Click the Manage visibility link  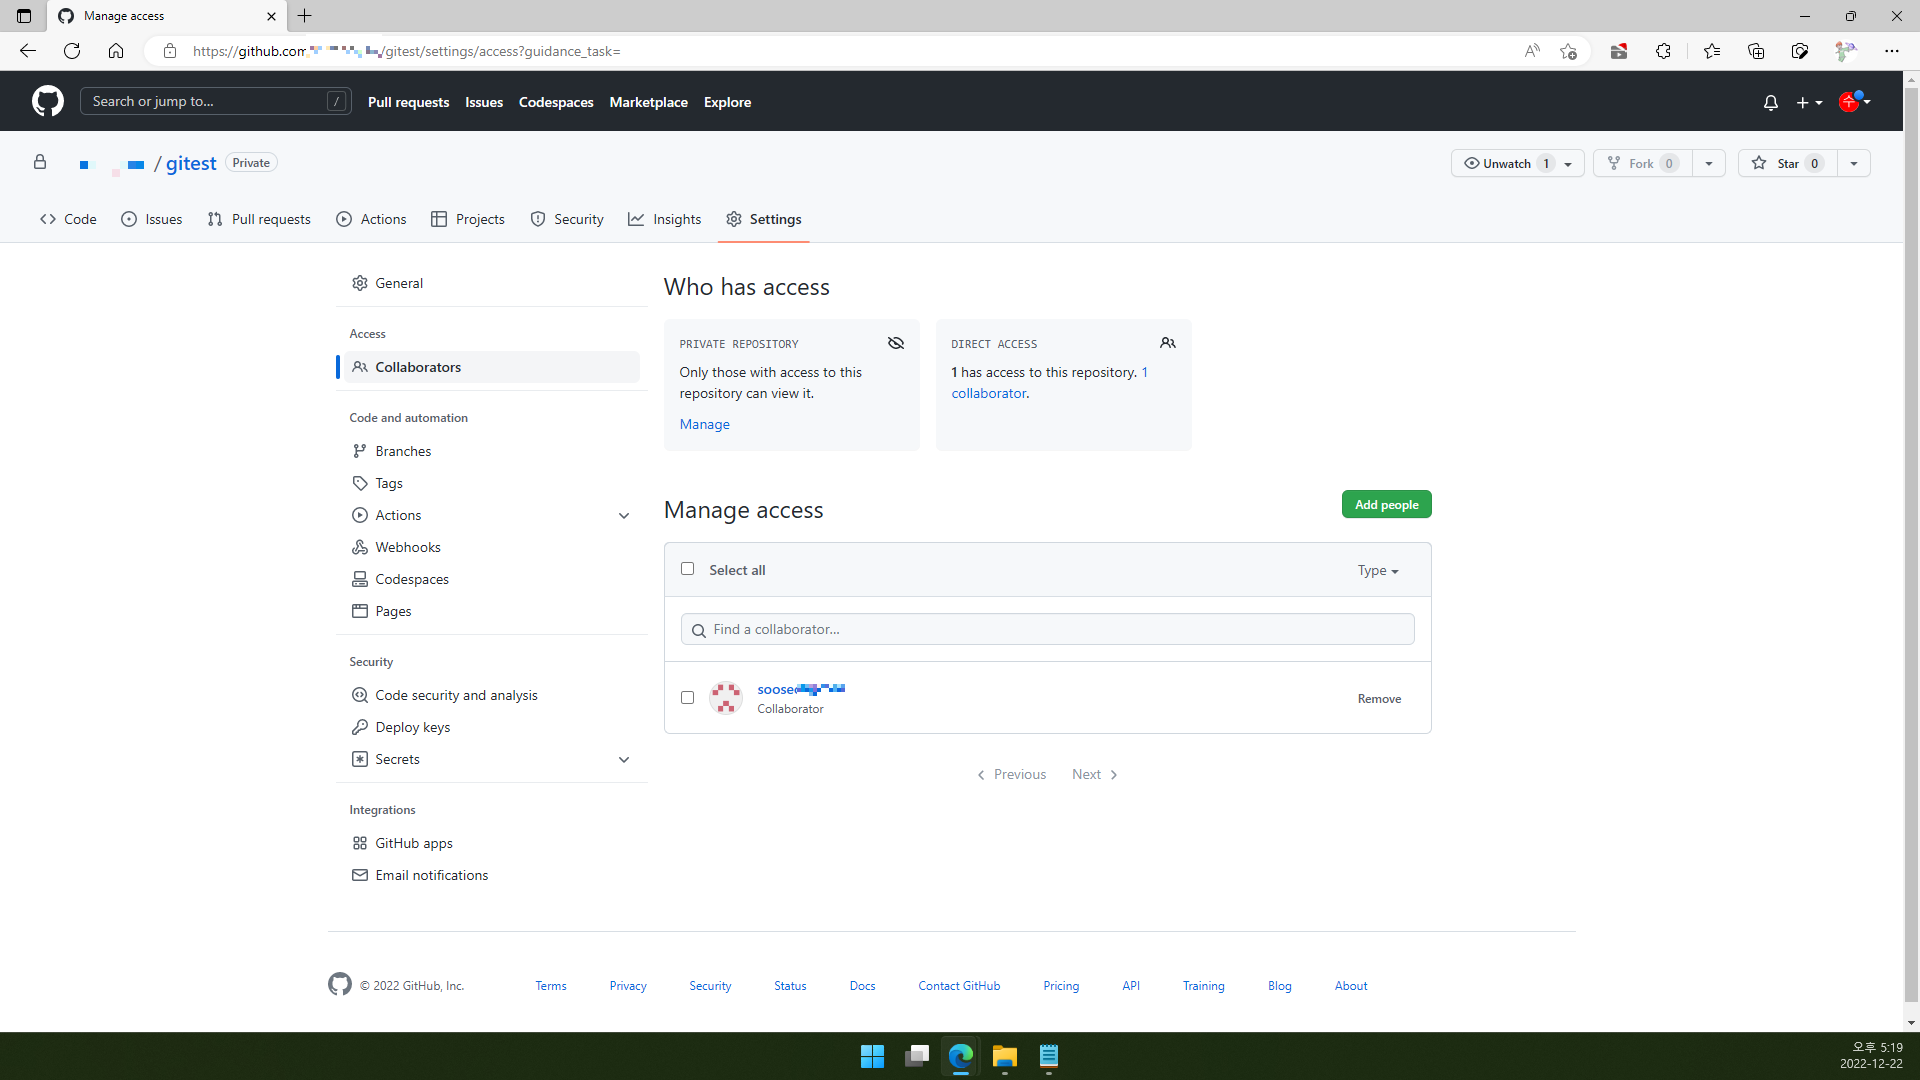click(x=704, y=424)
